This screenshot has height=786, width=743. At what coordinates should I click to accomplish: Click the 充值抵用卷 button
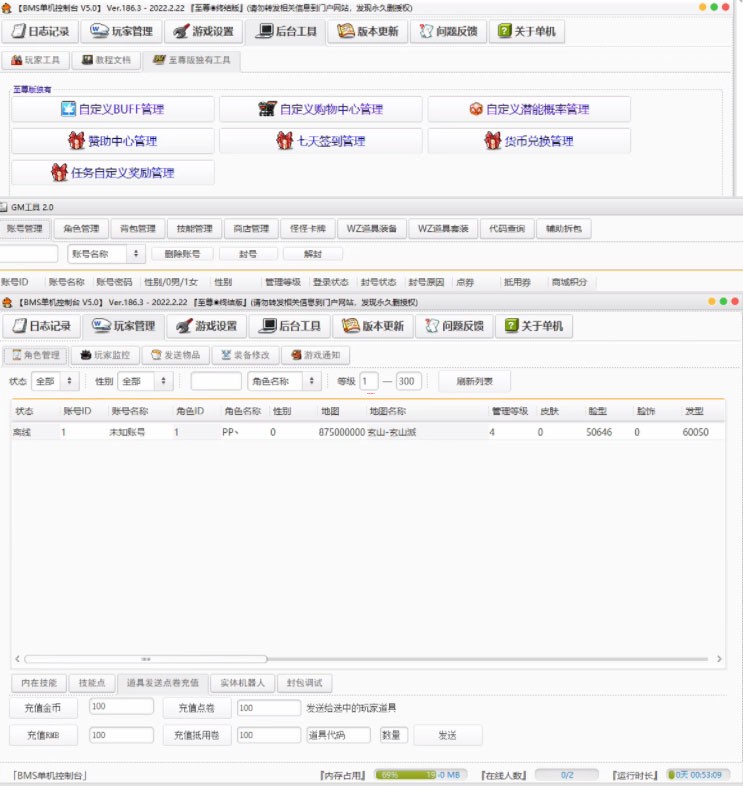(x=197, y=735)
